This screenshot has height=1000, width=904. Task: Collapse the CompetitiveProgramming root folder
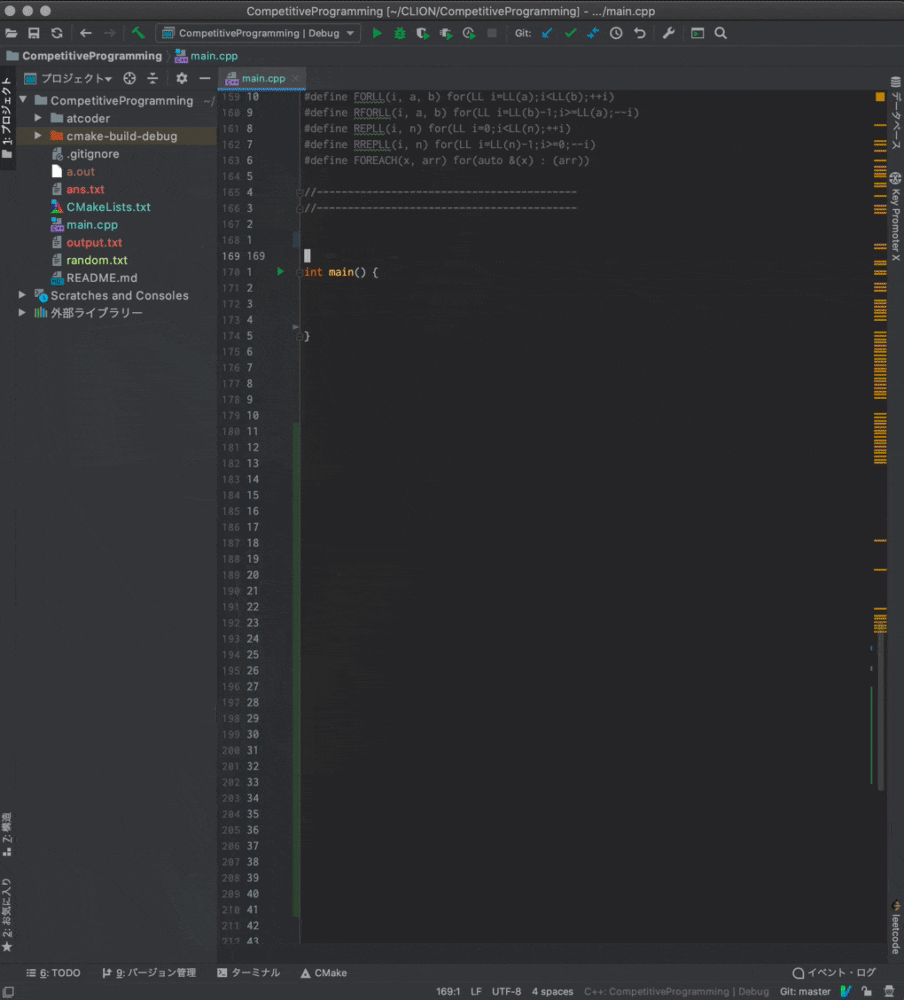coord(23,100)
